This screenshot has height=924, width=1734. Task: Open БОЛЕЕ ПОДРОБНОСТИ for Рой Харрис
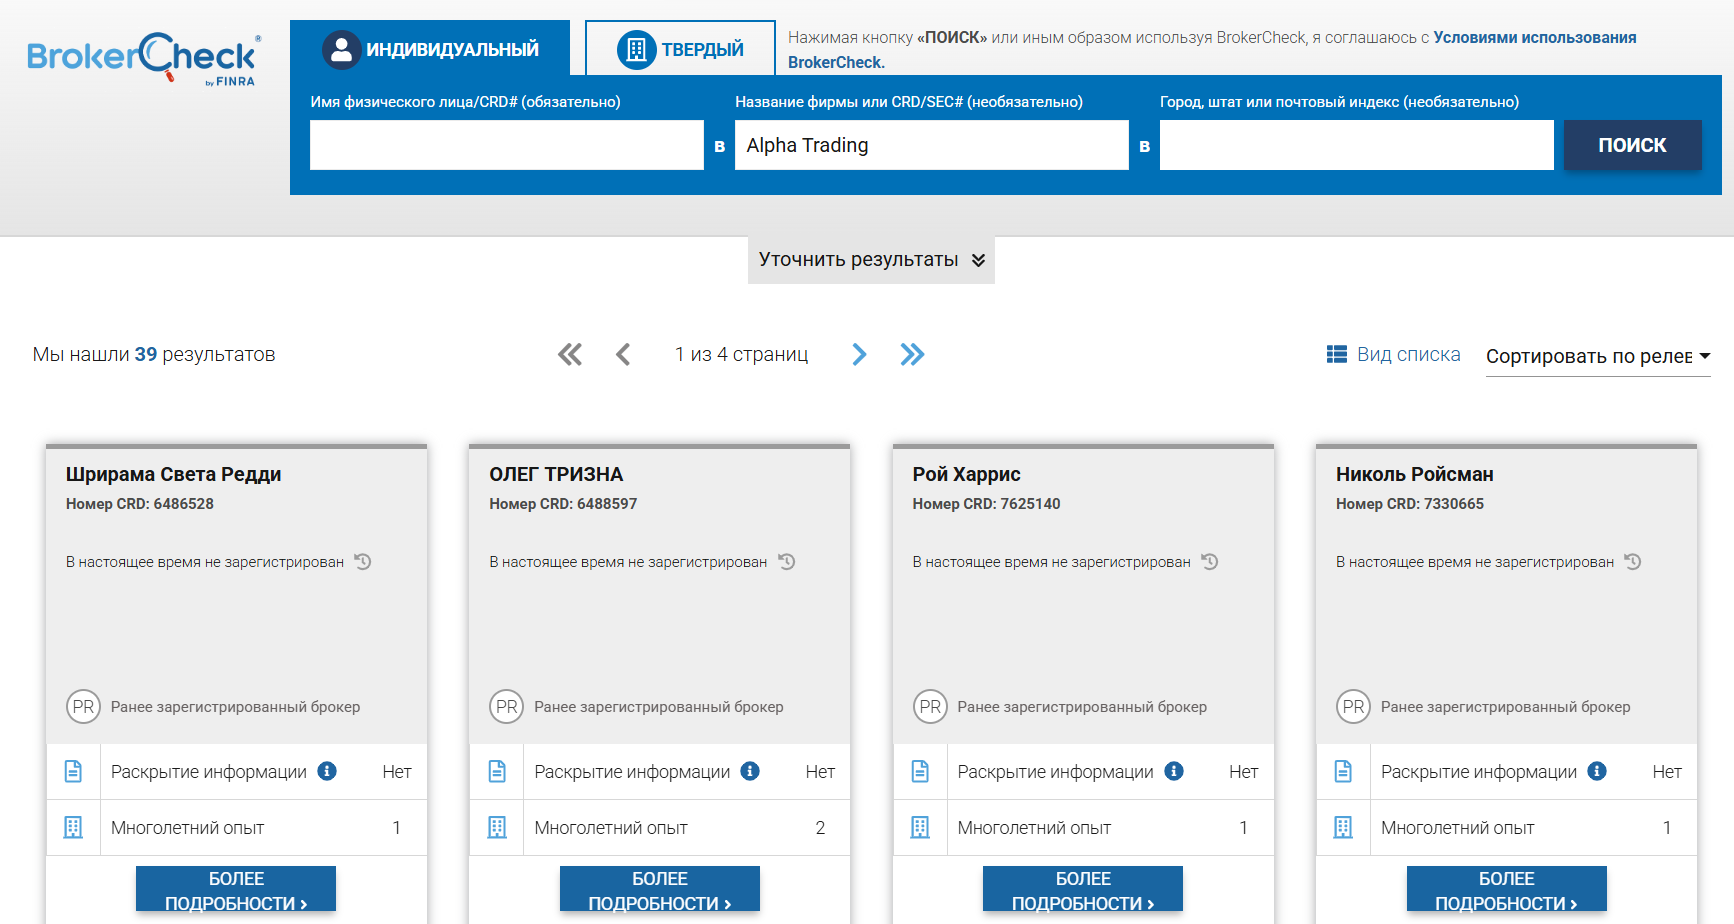pyautogui.click(x=1083, y=890)
